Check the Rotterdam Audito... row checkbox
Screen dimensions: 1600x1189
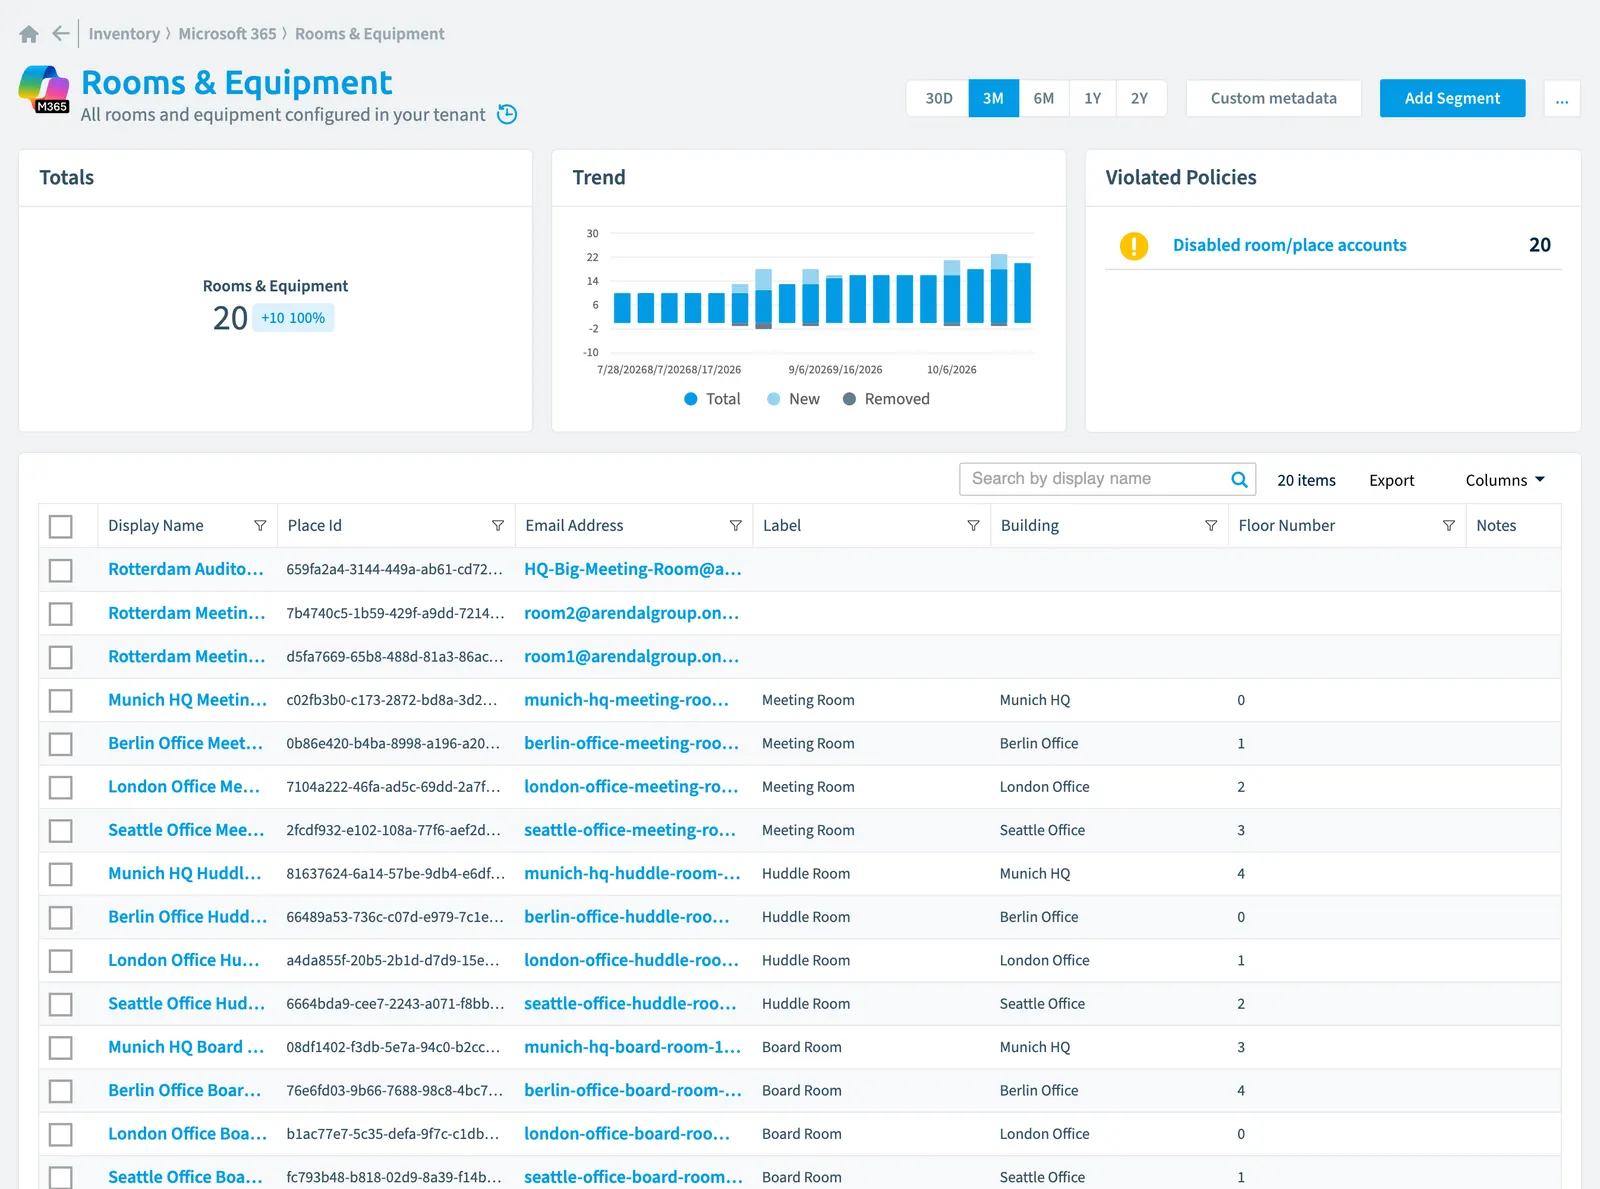[61, 570]
